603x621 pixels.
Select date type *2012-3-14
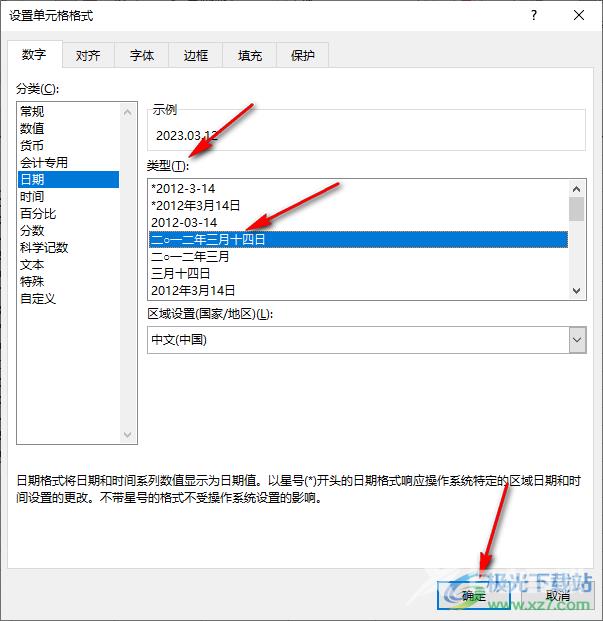pyautogui.click(x=358, y=189)
